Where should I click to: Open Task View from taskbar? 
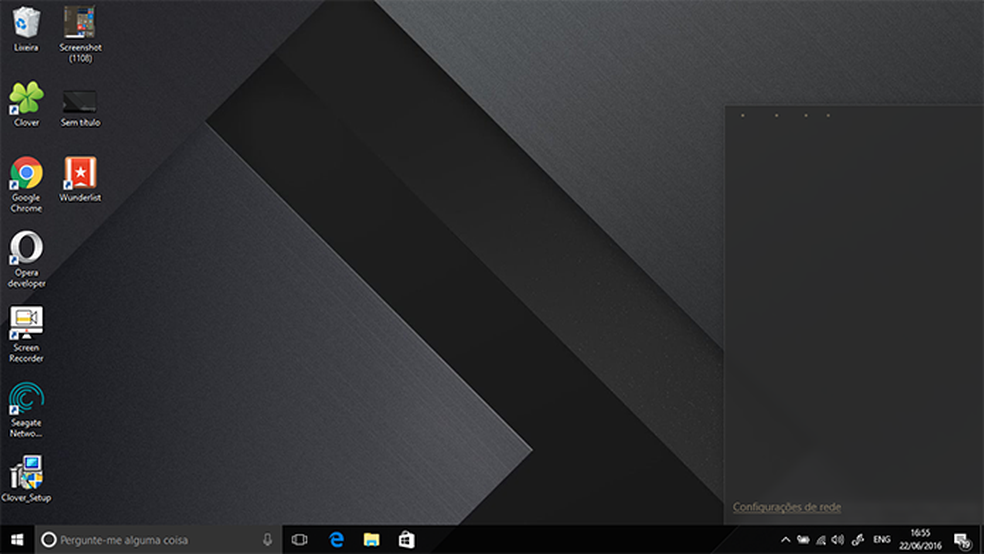[299, 540]
